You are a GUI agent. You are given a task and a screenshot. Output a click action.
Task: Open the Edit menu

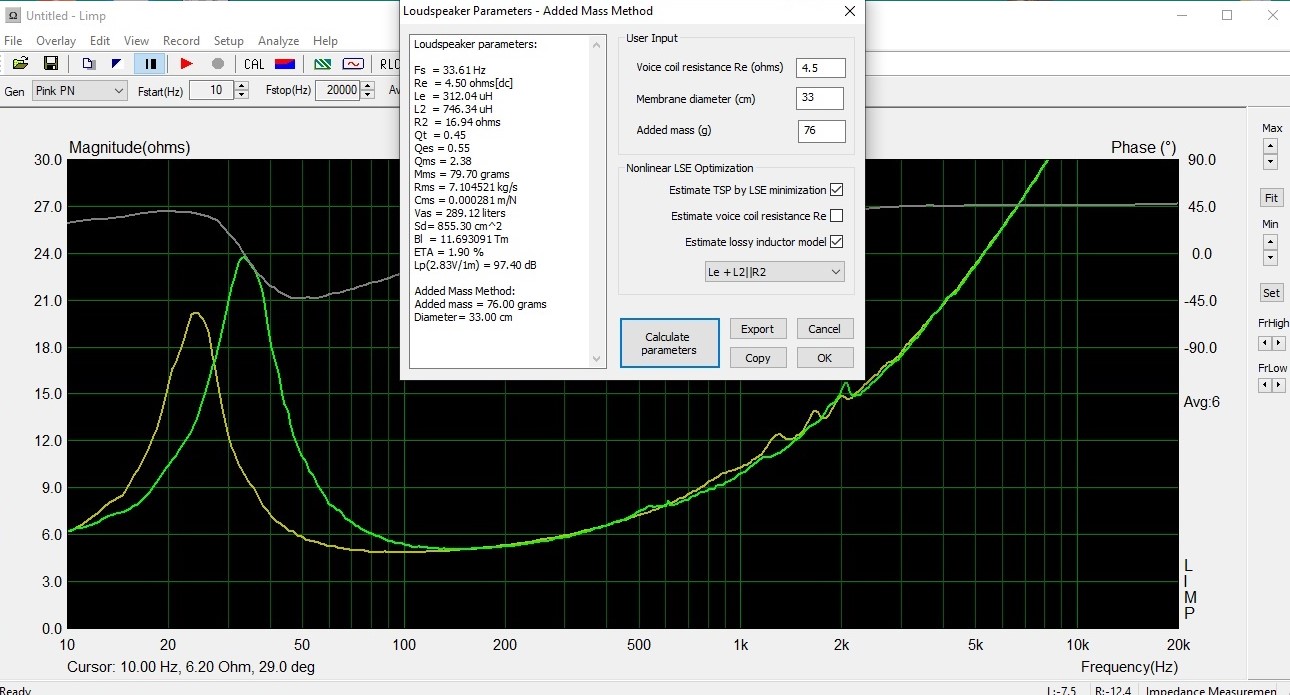click(100, 41)
